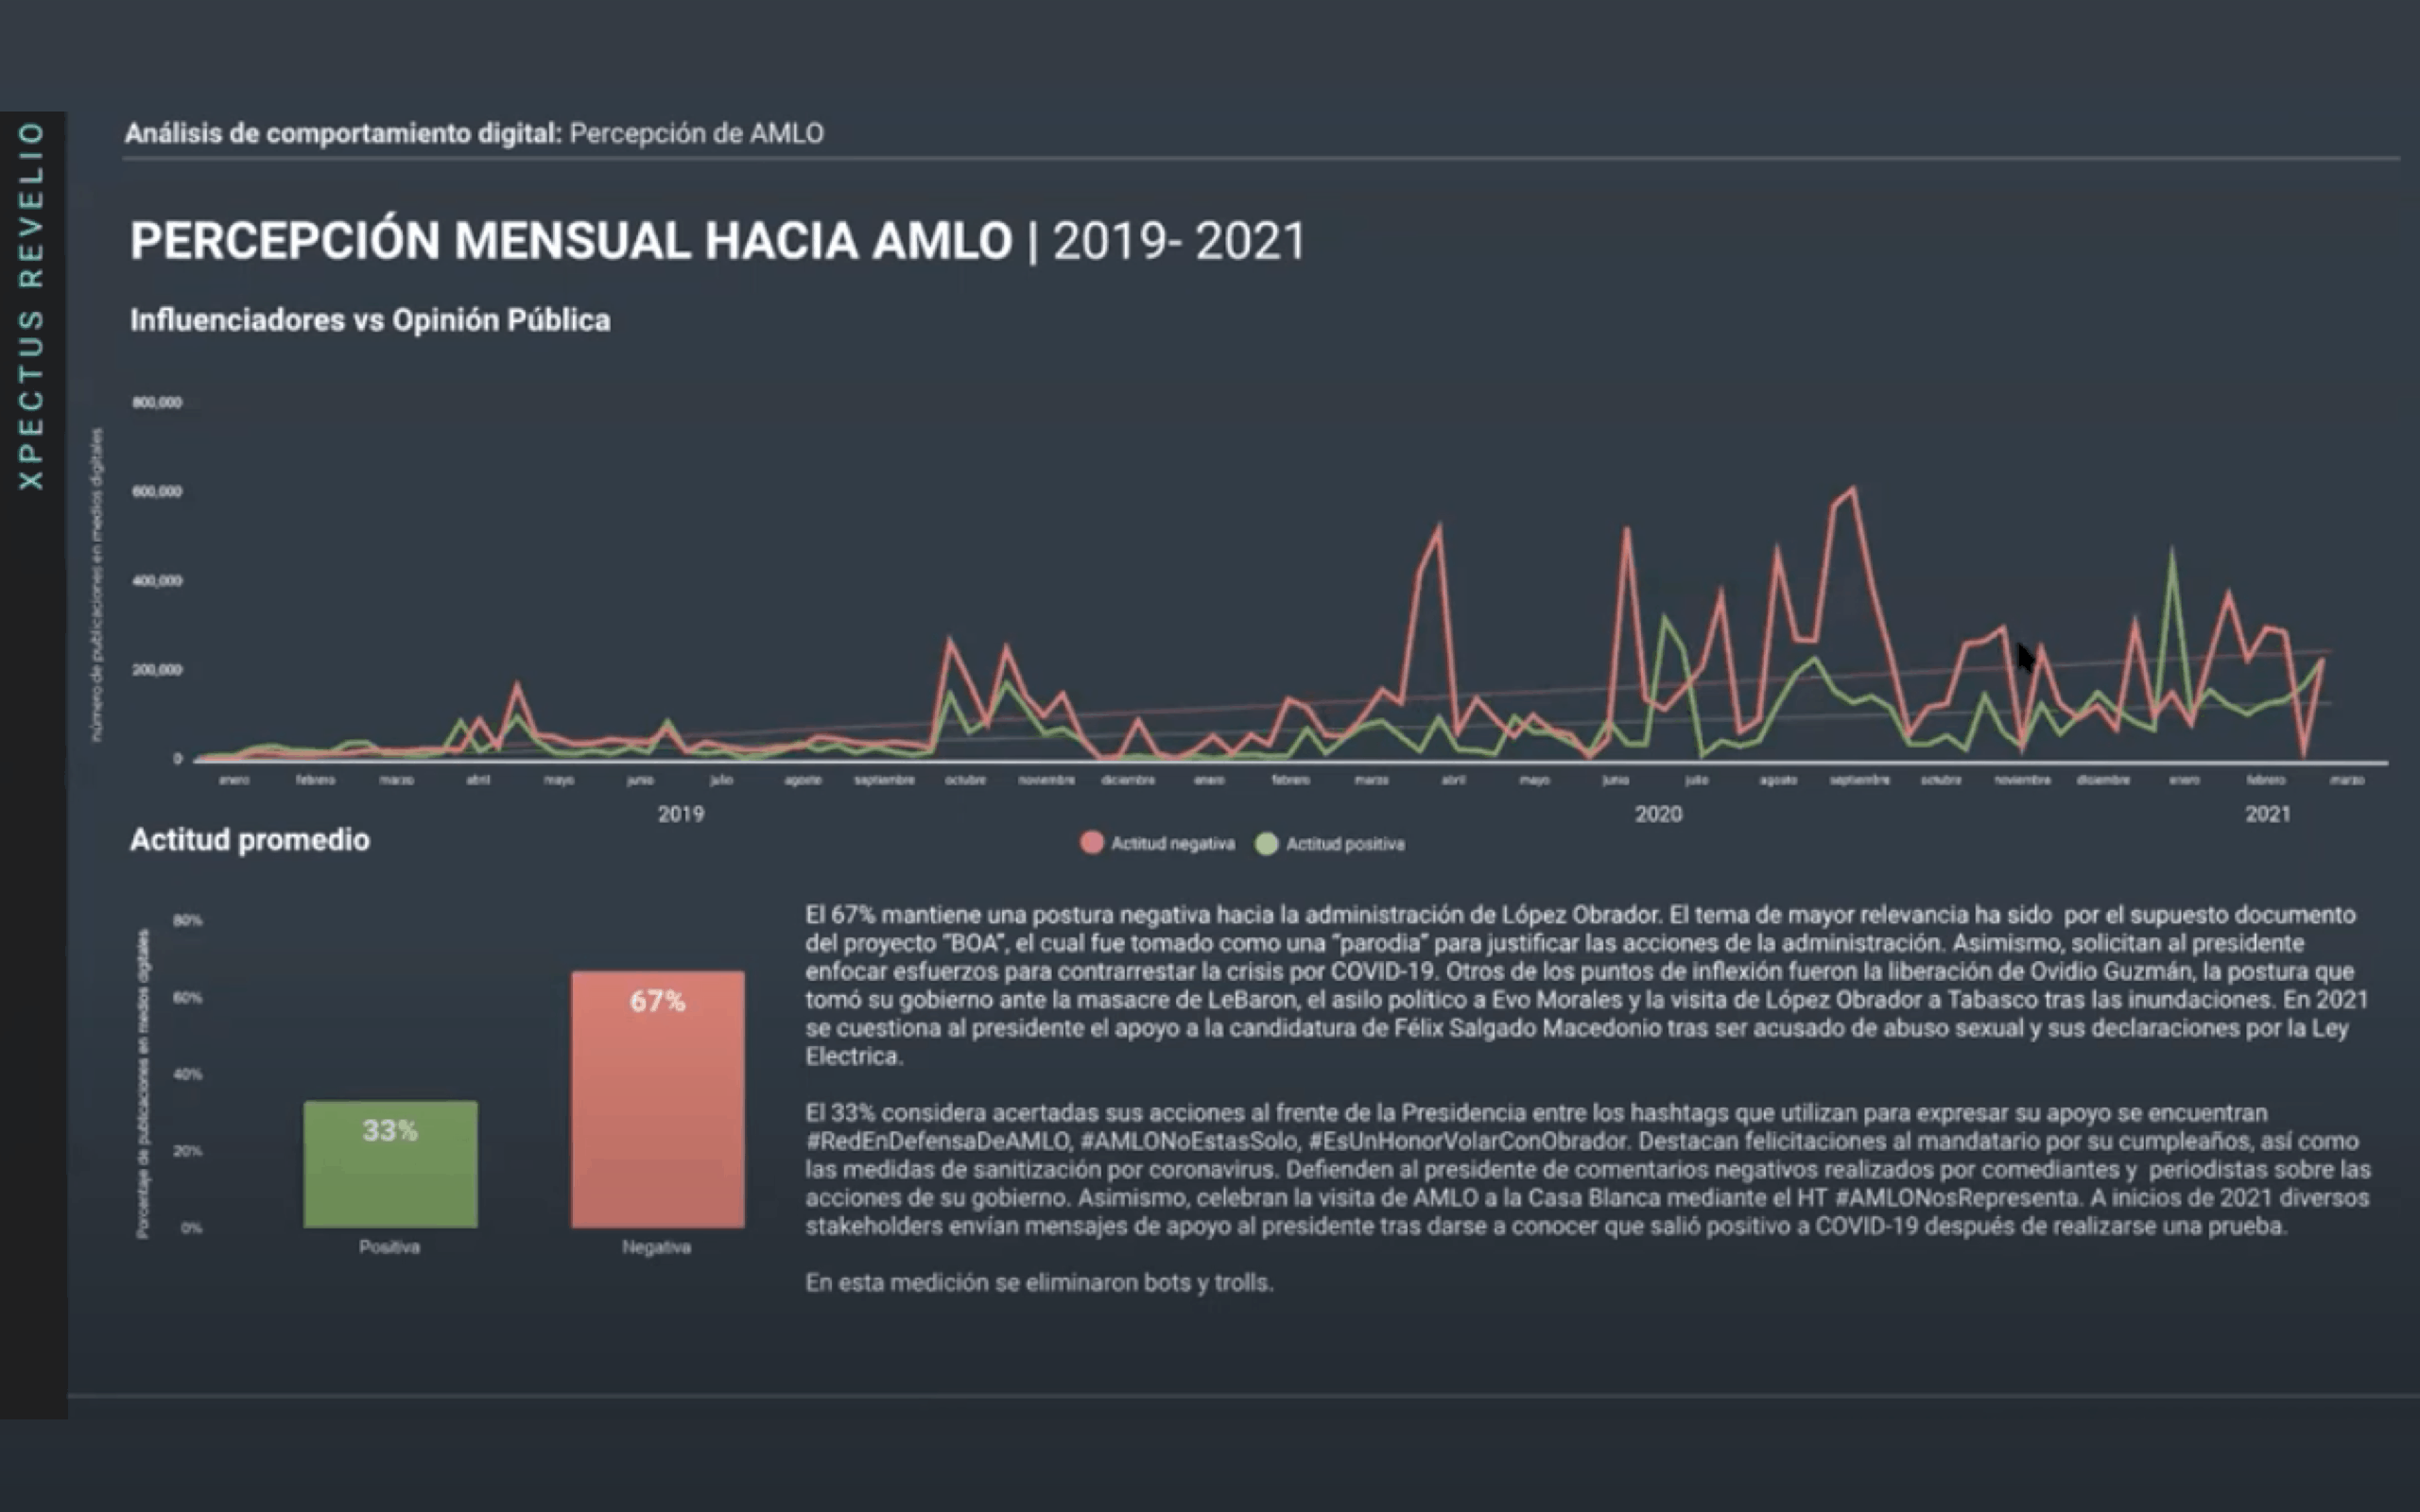Click the 'Positiva' label under the green bar
Image resolution: width=2420 pixels, height=1512 pixels.
click(390, 1247)
